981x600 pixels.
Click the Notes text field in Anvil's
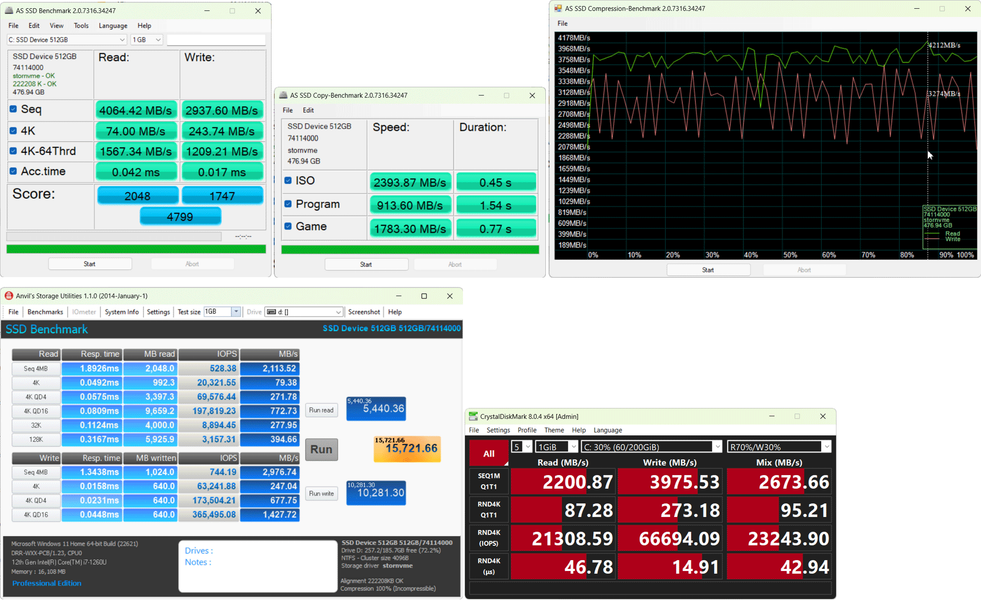258,566
